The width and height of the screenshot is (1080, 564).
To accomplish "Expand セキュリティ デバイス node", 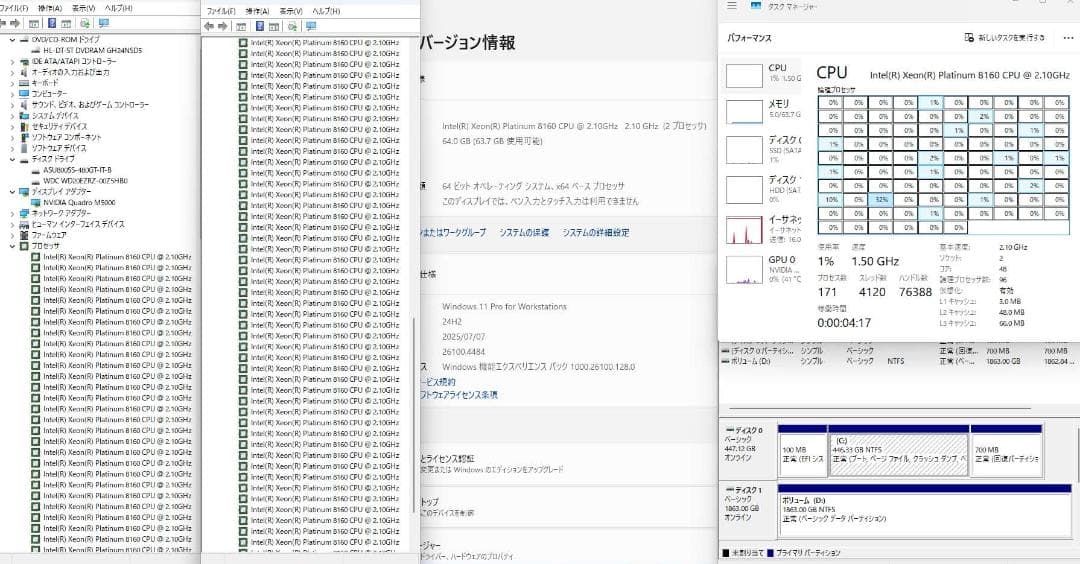I will [12, 127].
